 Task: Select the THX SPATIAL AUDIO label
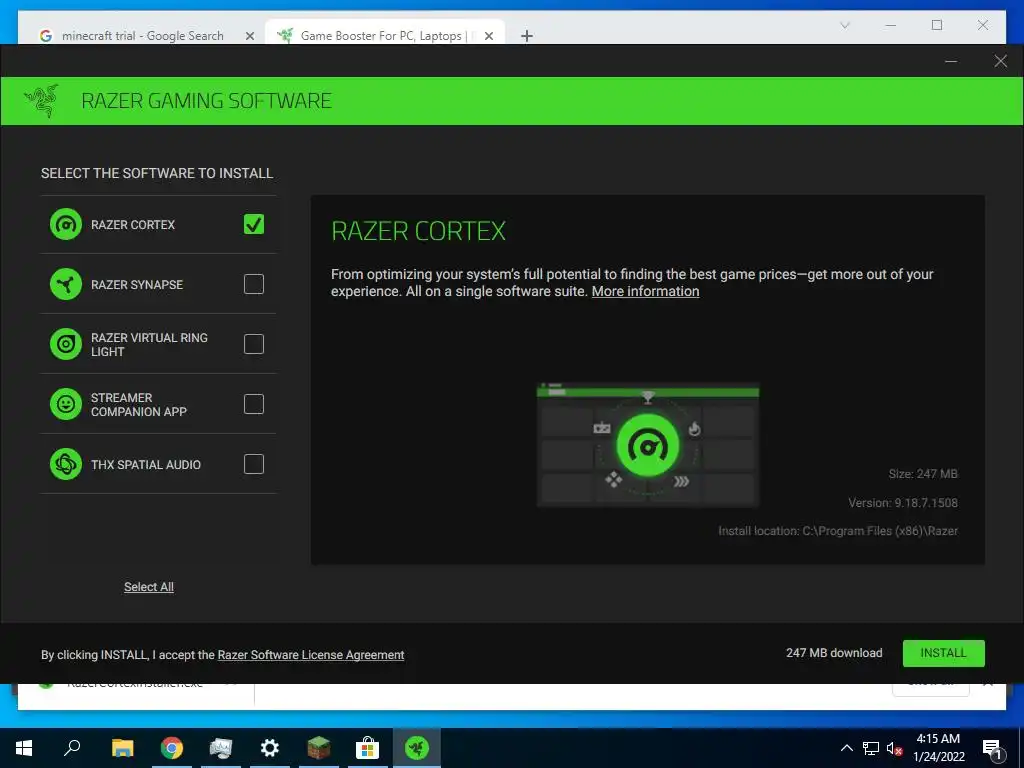click(146, 465)
